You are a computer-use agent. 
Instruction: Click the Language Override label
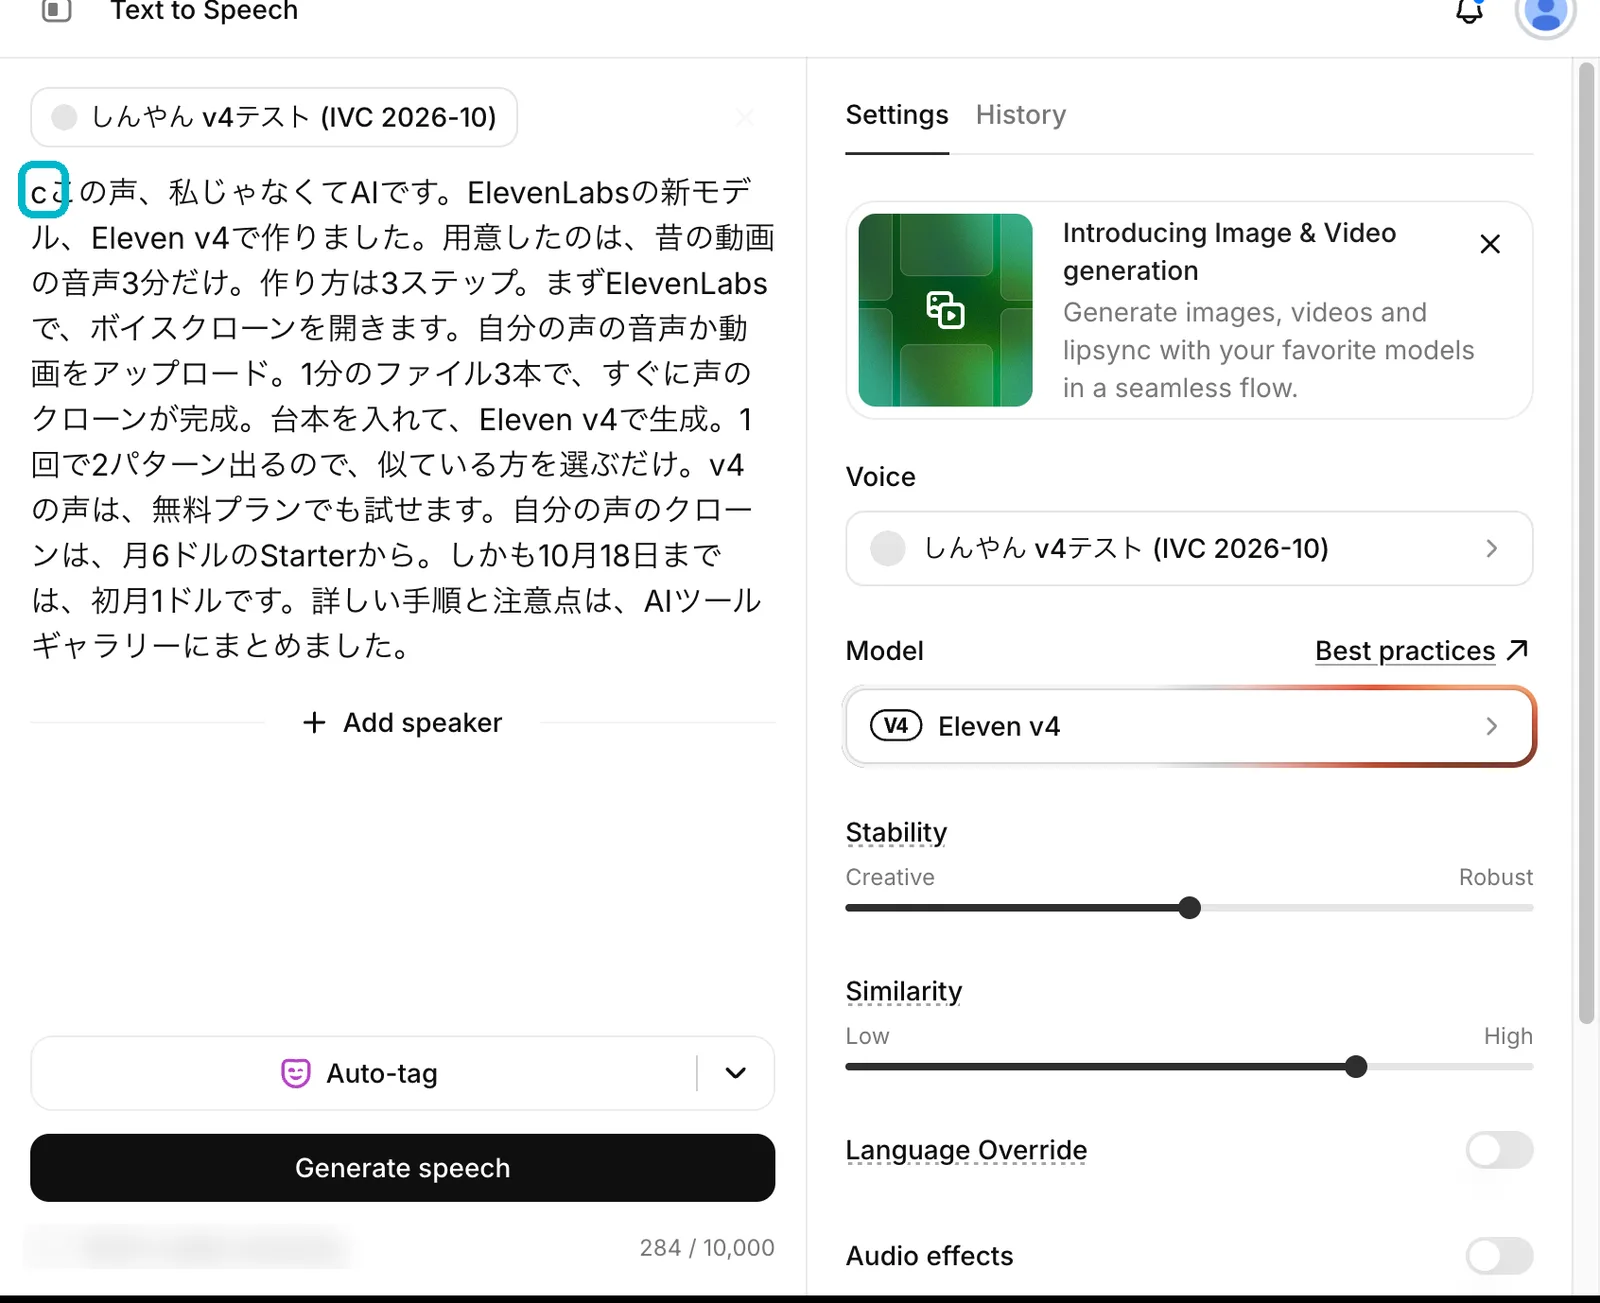[x=966, y=1151]
